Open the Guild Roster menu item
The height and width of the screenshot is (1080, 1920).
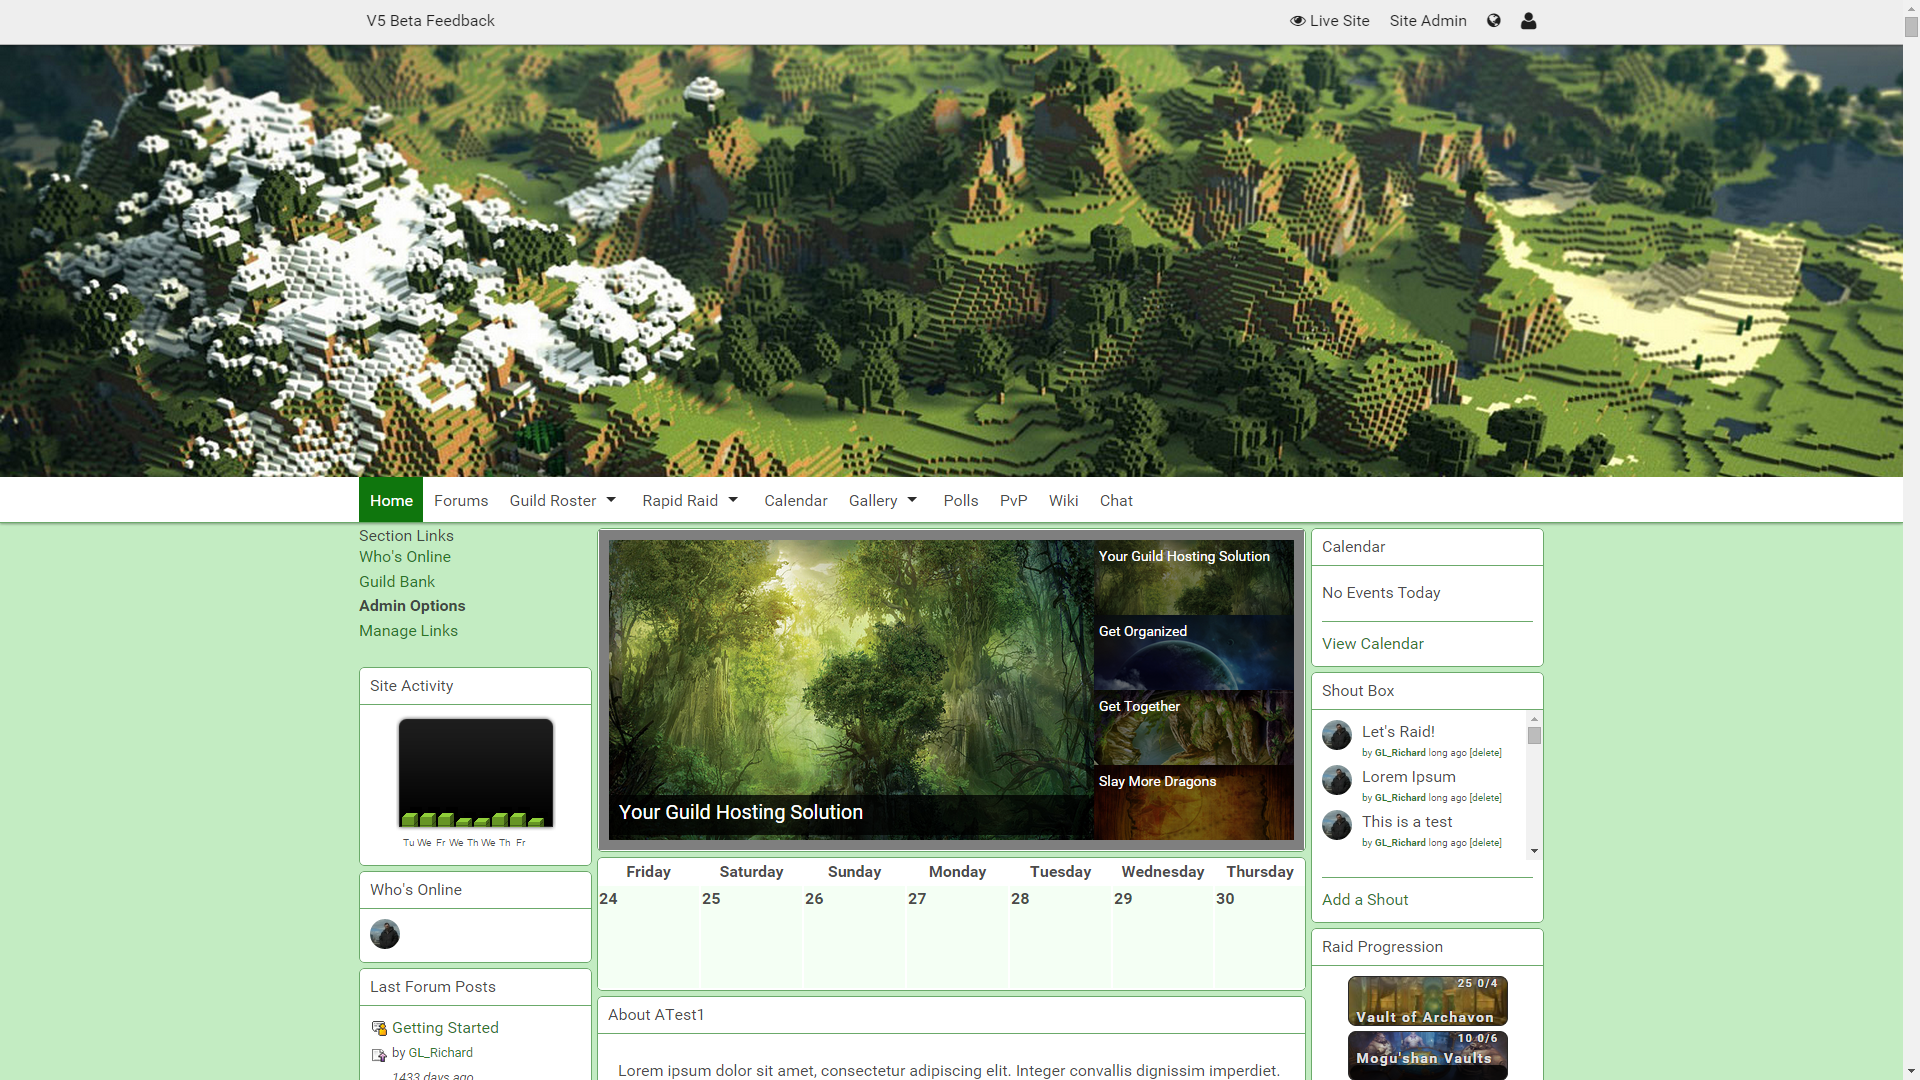(553, 500)
